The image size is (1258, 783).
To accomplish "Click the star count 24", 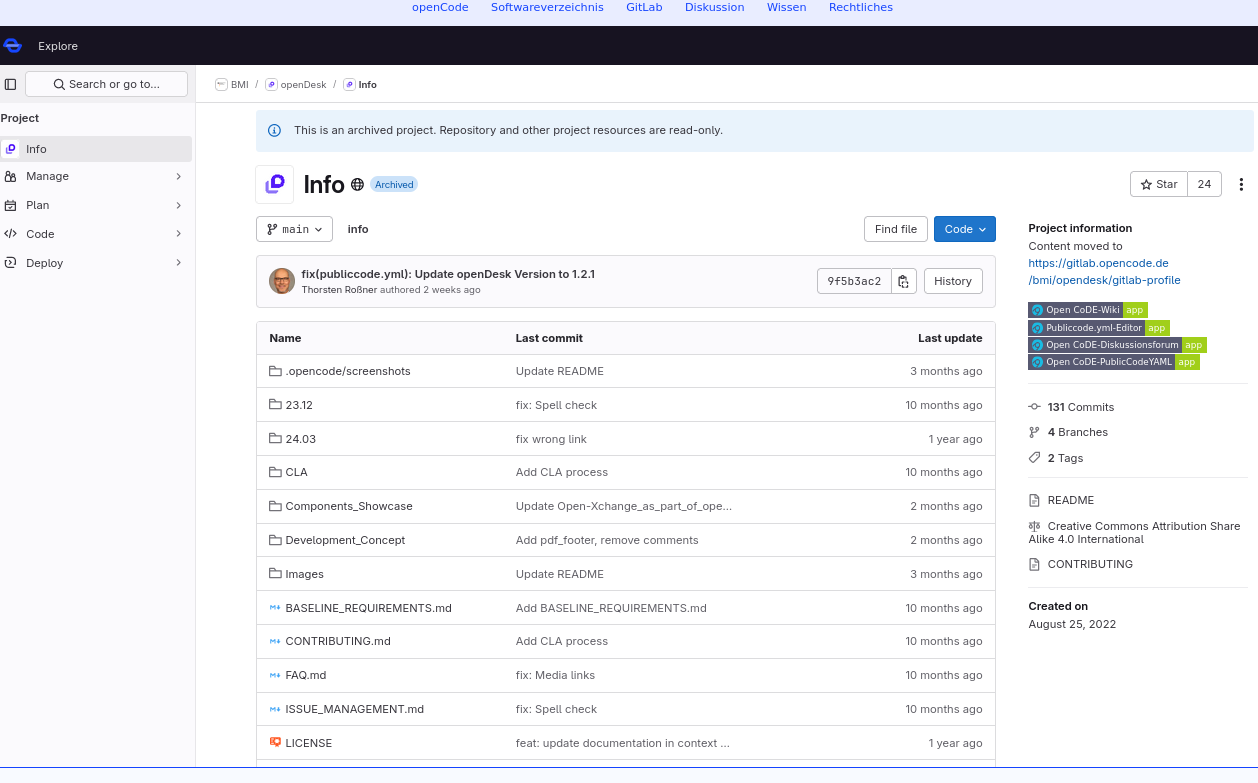I will click(x=1204, y=184).
